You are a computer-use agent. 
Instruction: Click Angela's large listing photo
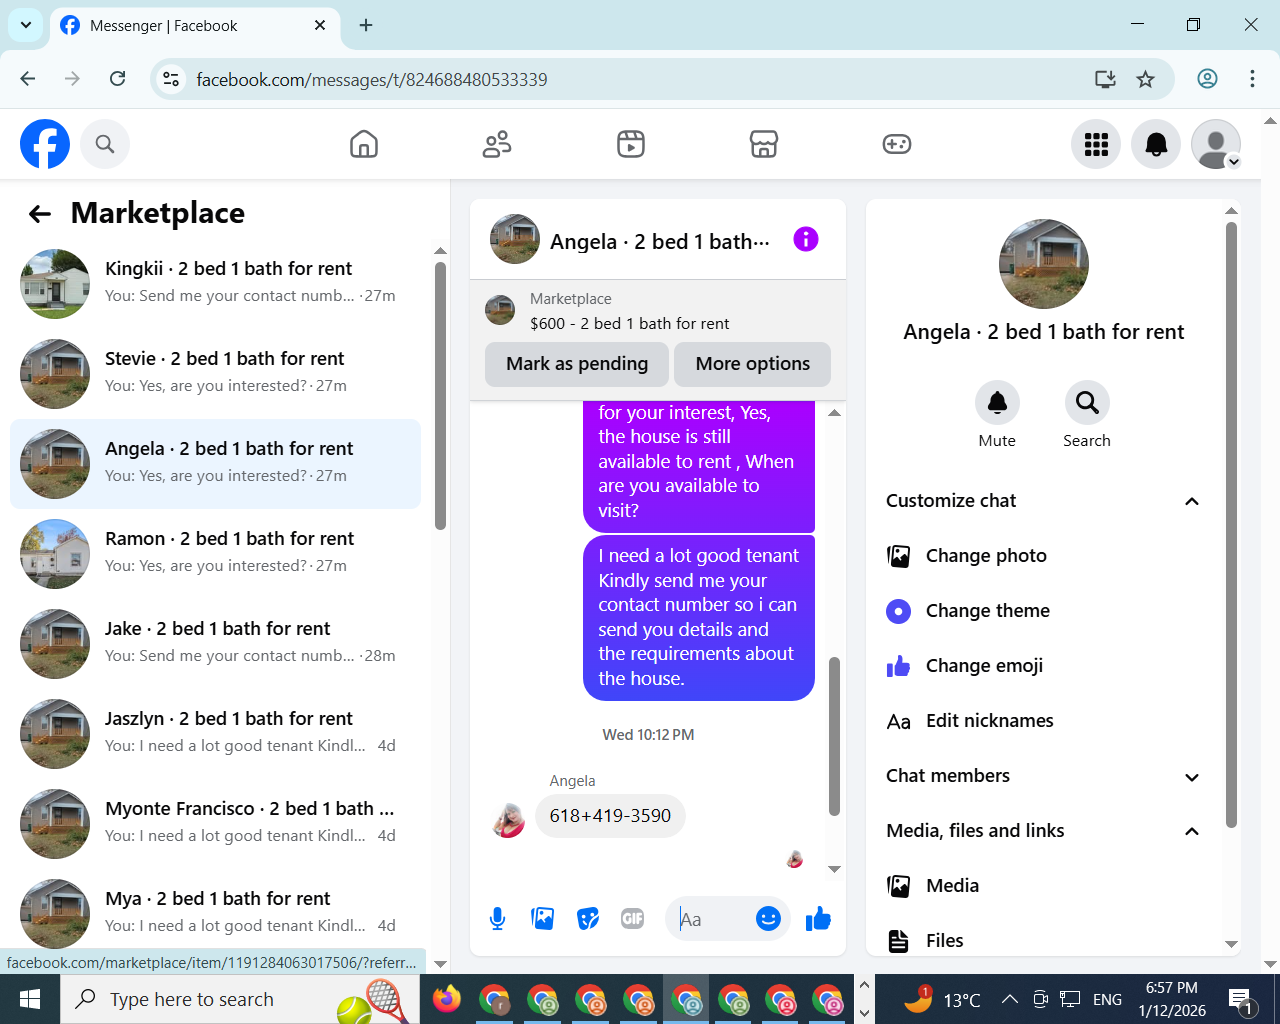click(1044, 264)
